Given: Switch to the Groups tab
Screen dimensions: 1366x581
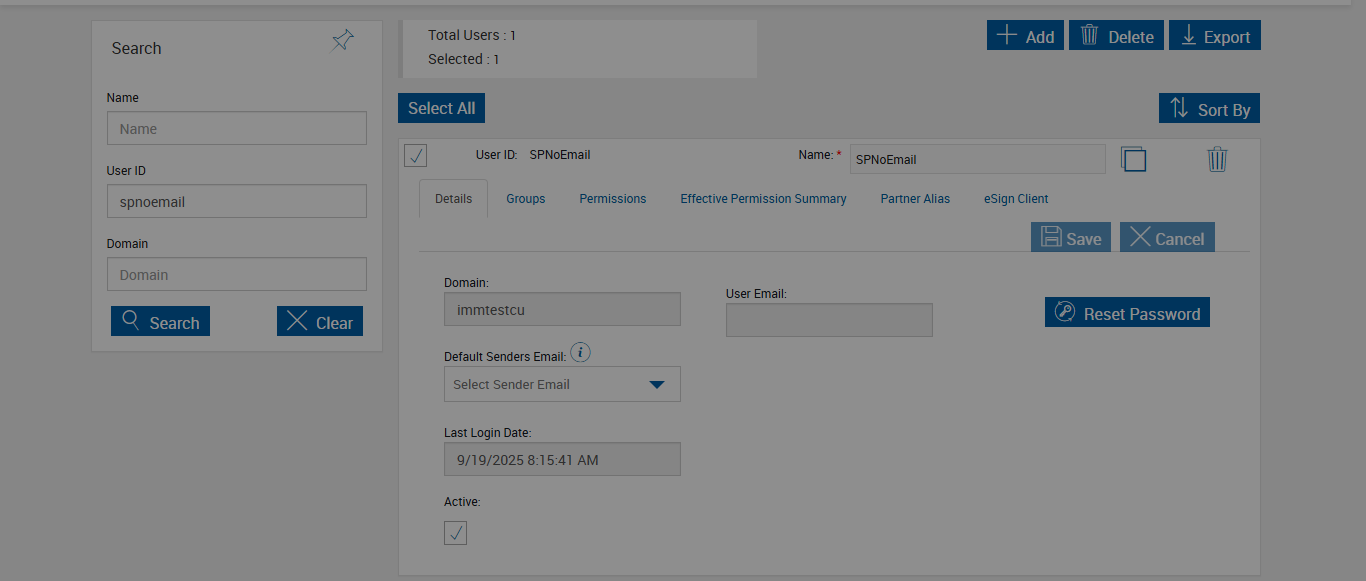Looking at the screenshot, I should pos(525,199).
